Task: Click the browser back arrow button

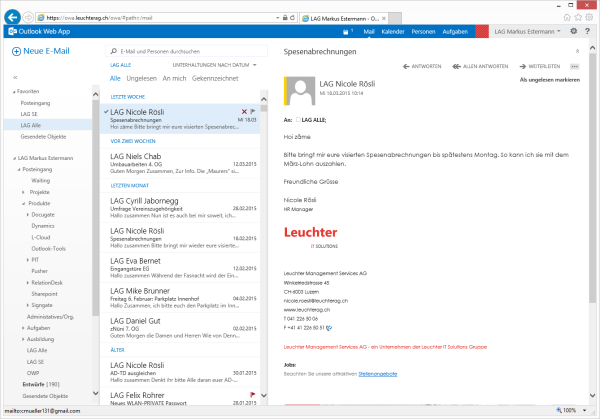Action: click(x=13, y=17)
